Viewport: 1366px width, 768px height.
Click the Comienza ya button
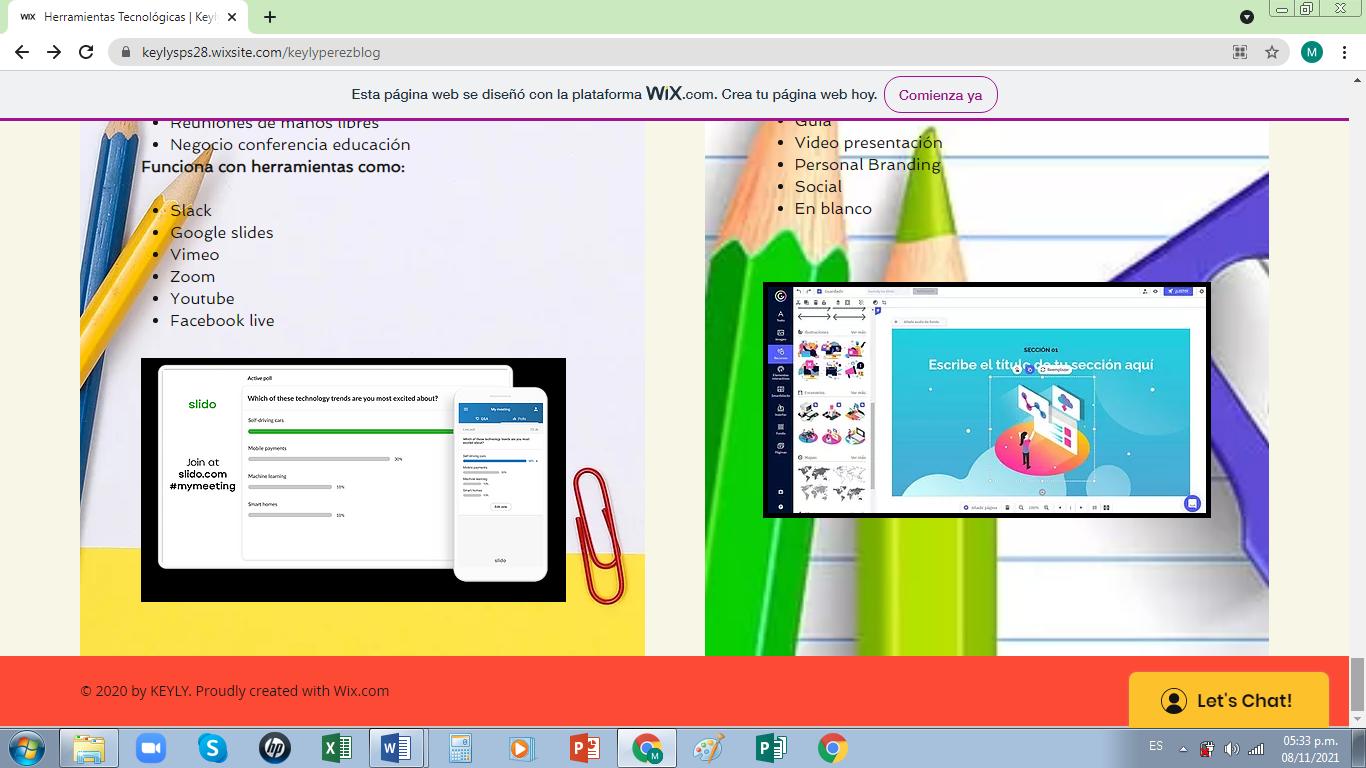940,95
